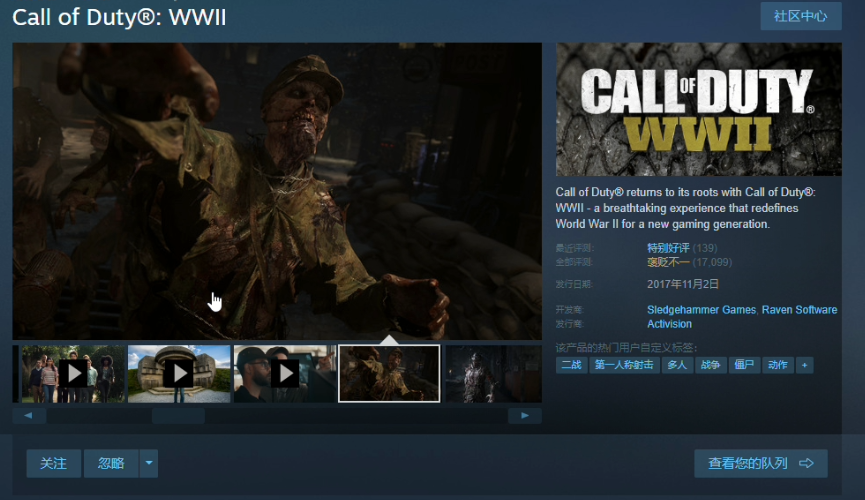865x500 pixels.
Task: Click the 褒贬不一 all reviews summary
Action: [x=668, y=262]
